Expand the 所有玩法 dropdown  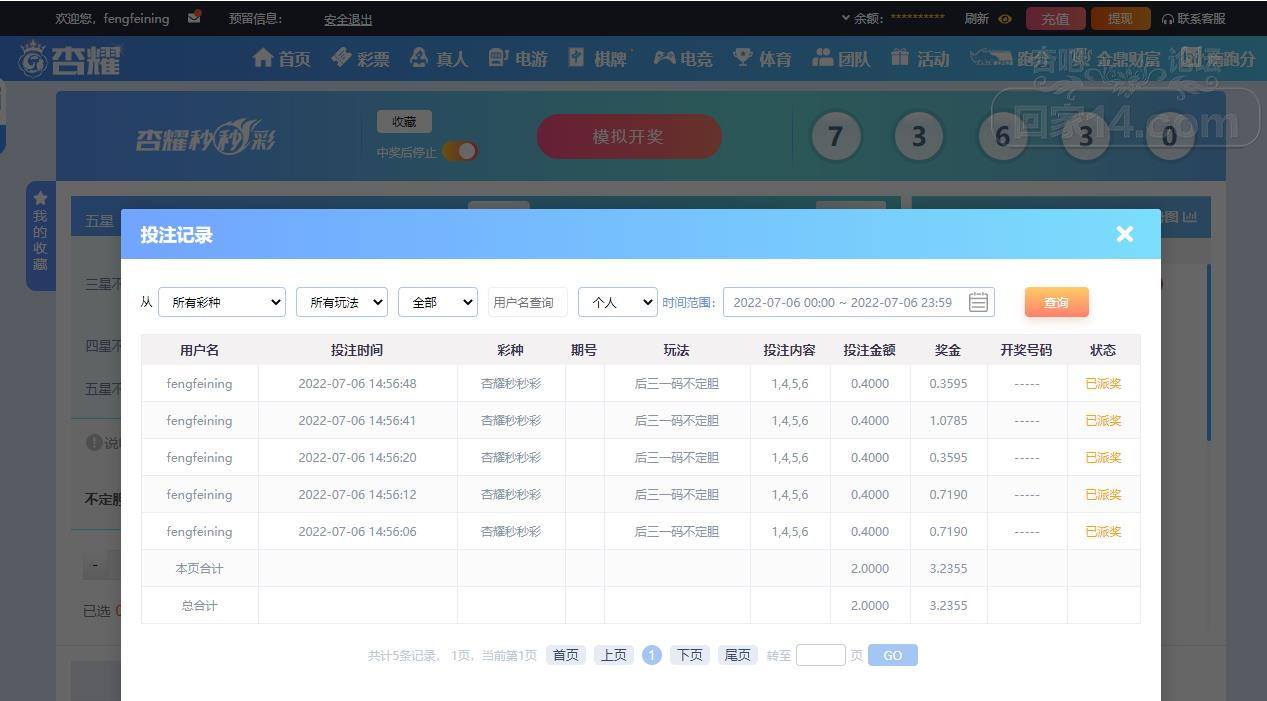tap(341, 302)
